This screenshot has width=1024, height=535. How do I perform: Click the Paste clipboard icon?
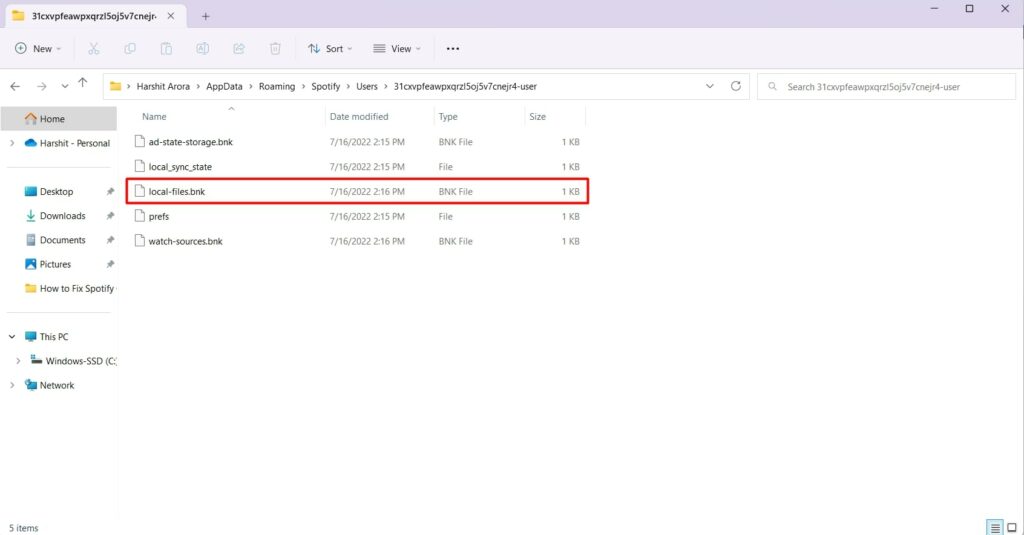pyautogui.click(x=166, y=48)
